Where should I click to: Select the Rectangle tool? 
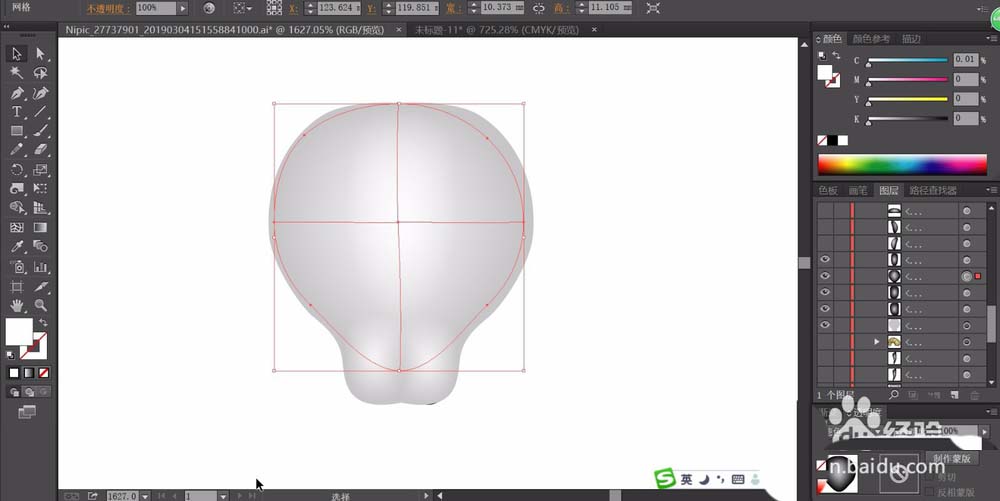click(x=17, y=131)
